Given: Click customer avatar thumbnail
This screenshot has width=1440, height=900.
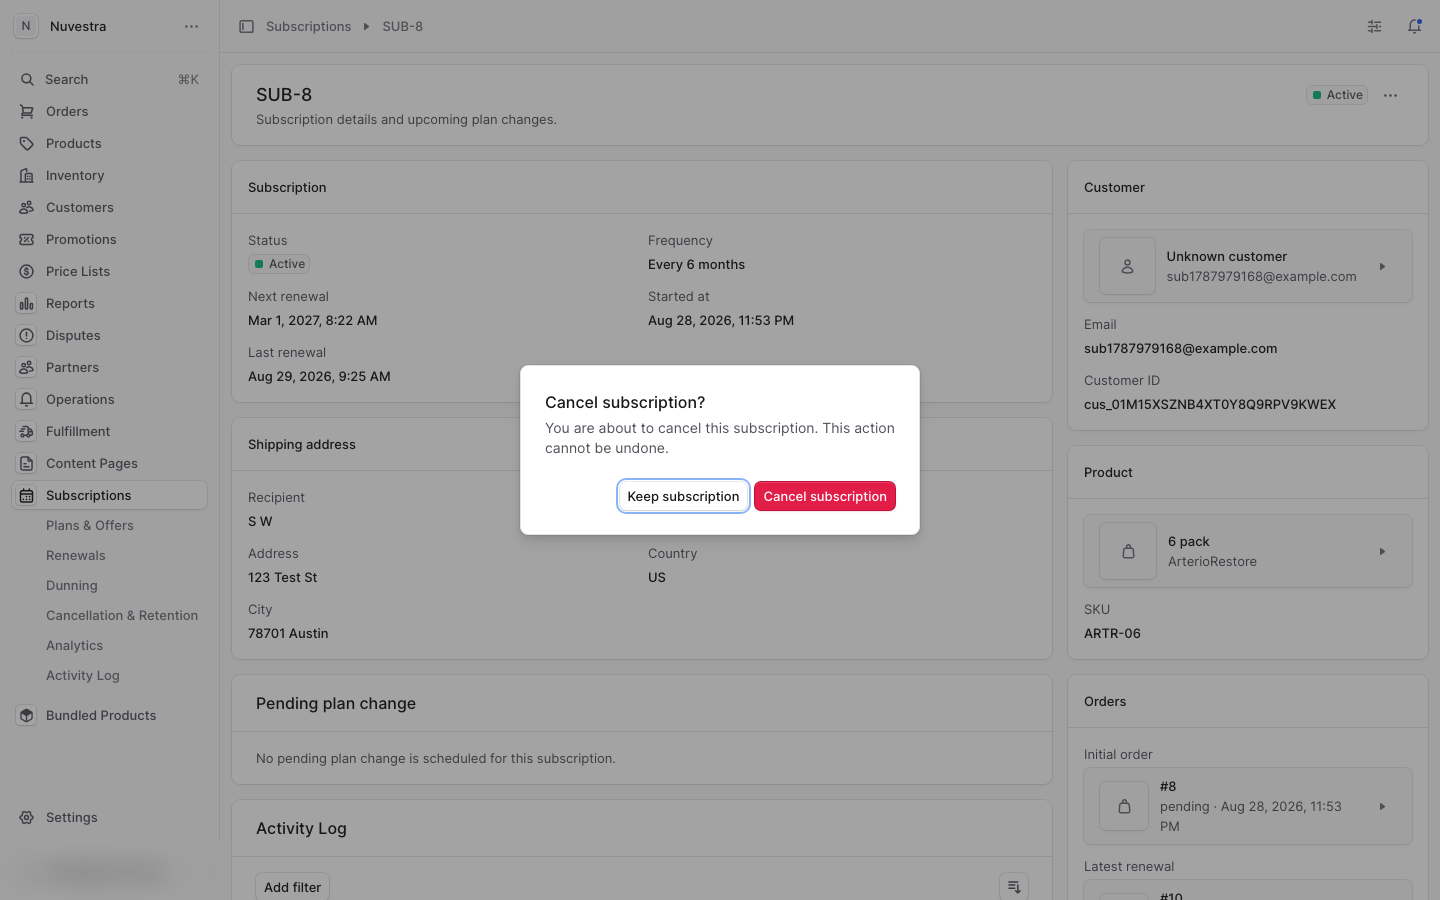Looking at the screenshot, I should [x=1127, y=266].
